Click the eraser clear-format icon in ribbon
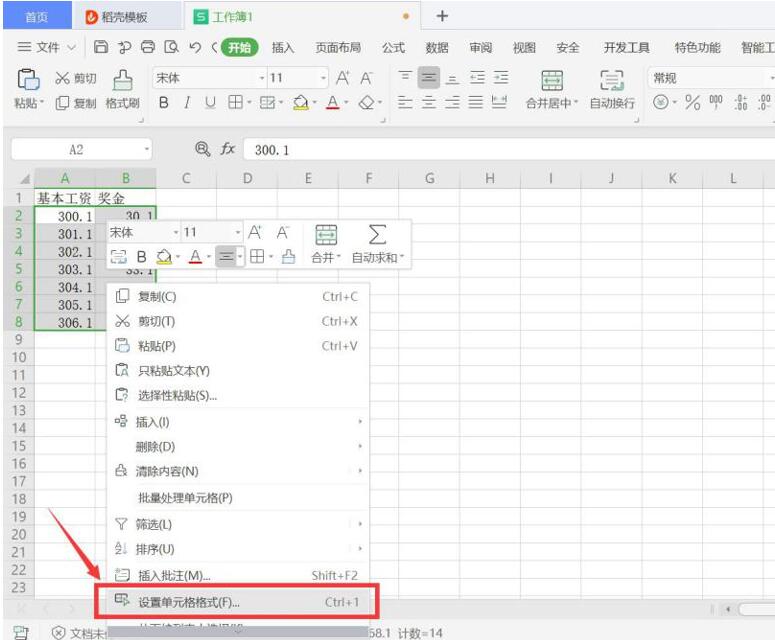Viewport: 775px width, 640px height. pos(366,103)
